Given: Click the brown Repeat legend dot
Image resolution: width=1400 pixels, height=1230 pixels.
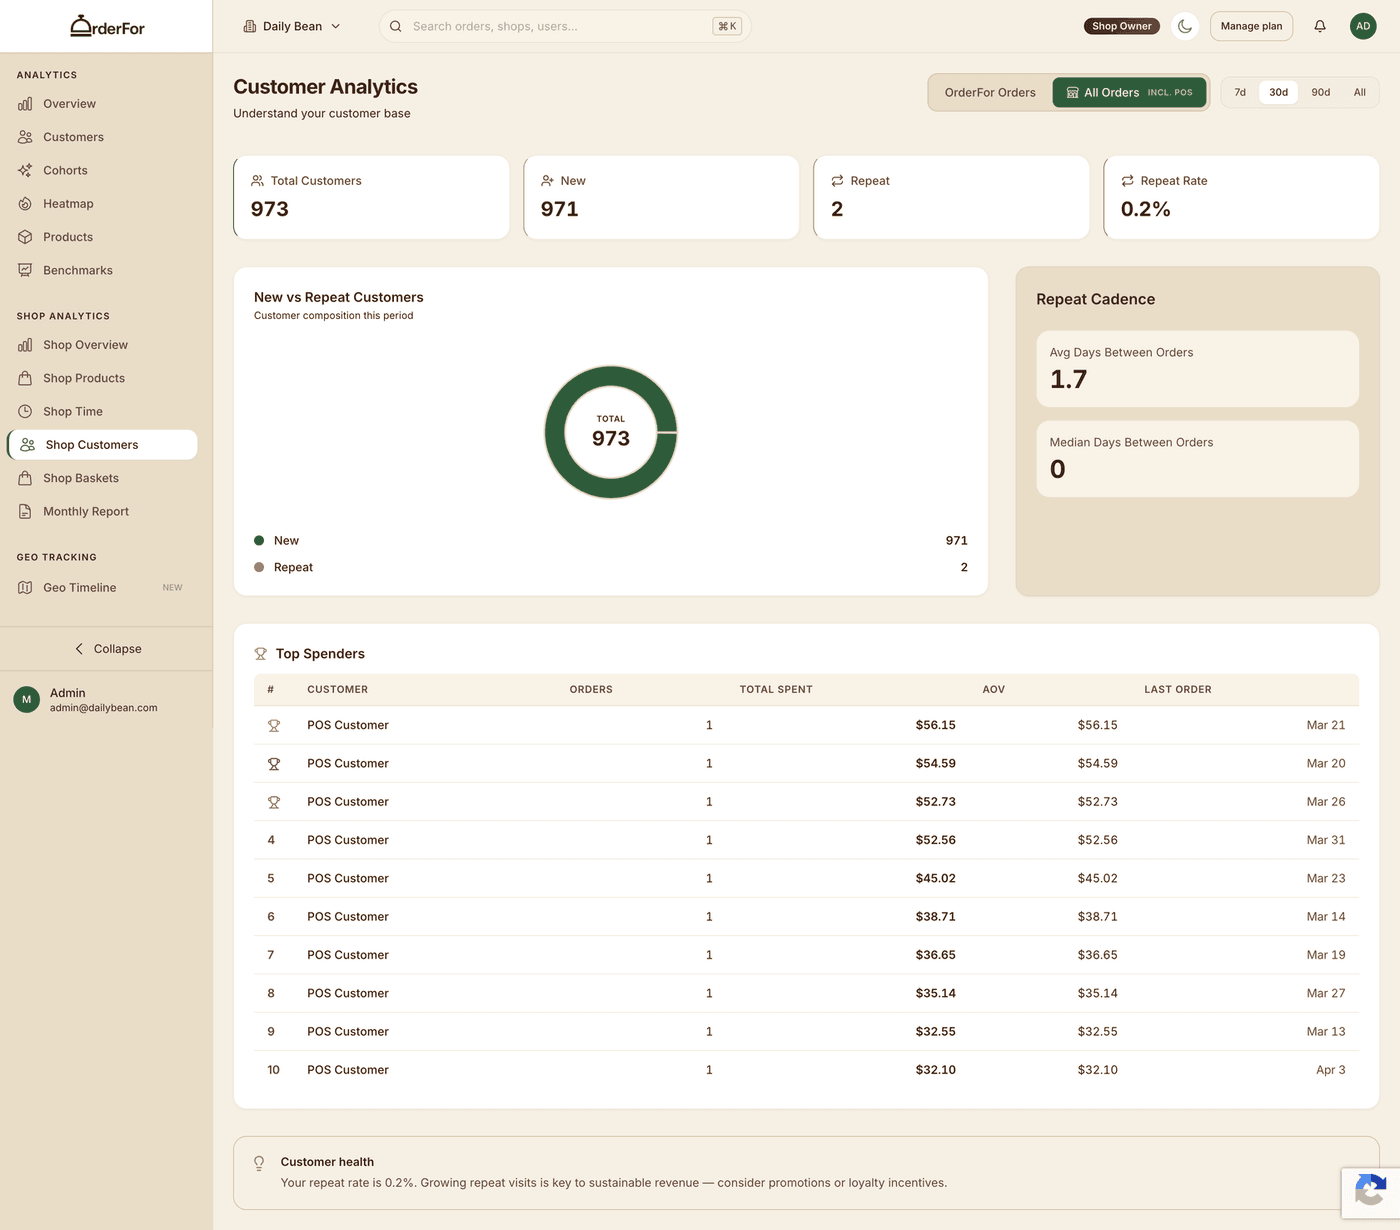Looking at the screenshot, I should [x=259, y=567].
